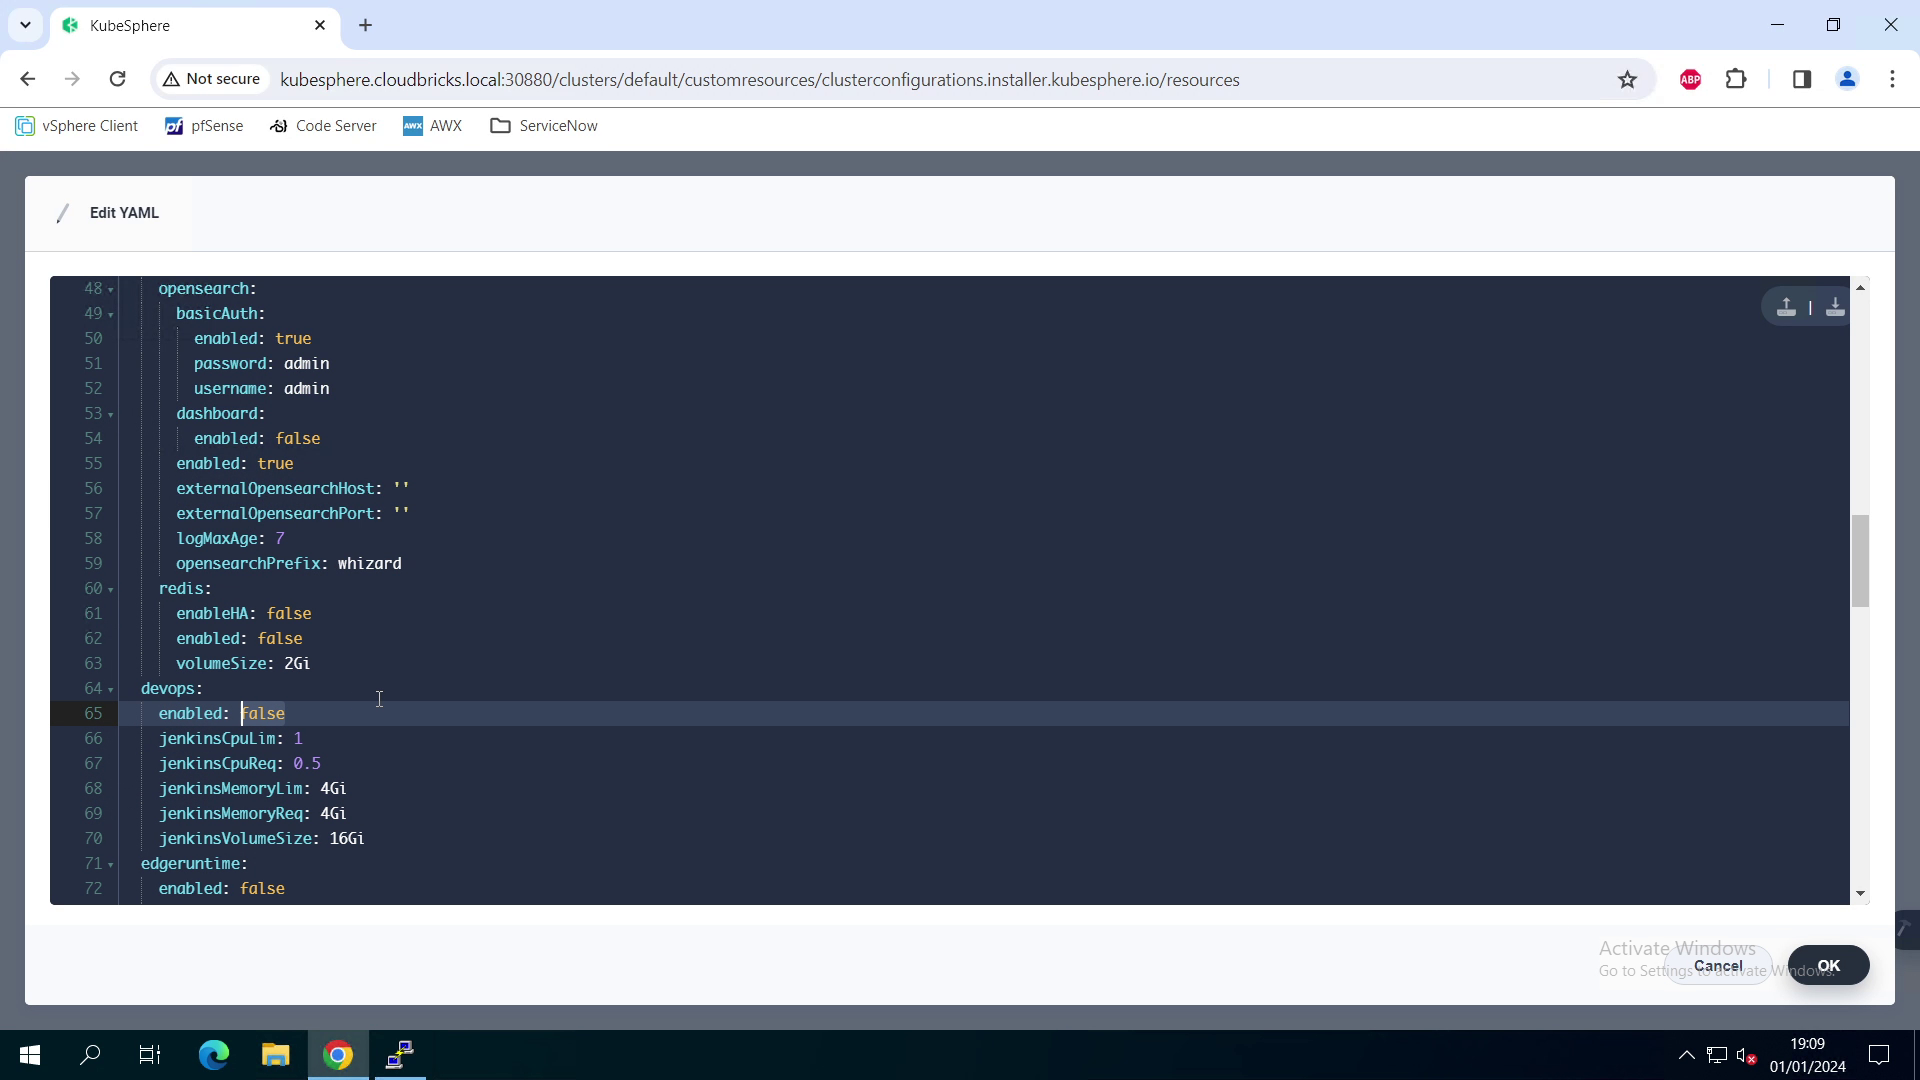This screenshot has height=1080, width=1920.
Task: Launch Microsoft Edge from the taskbar
Action: (x=213, y=1055)
